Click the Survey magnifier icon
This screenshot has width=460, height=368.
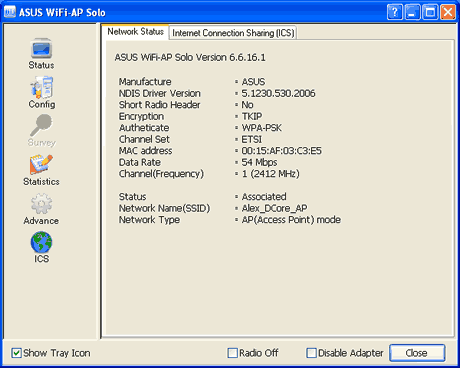click(x=41, y=125)
